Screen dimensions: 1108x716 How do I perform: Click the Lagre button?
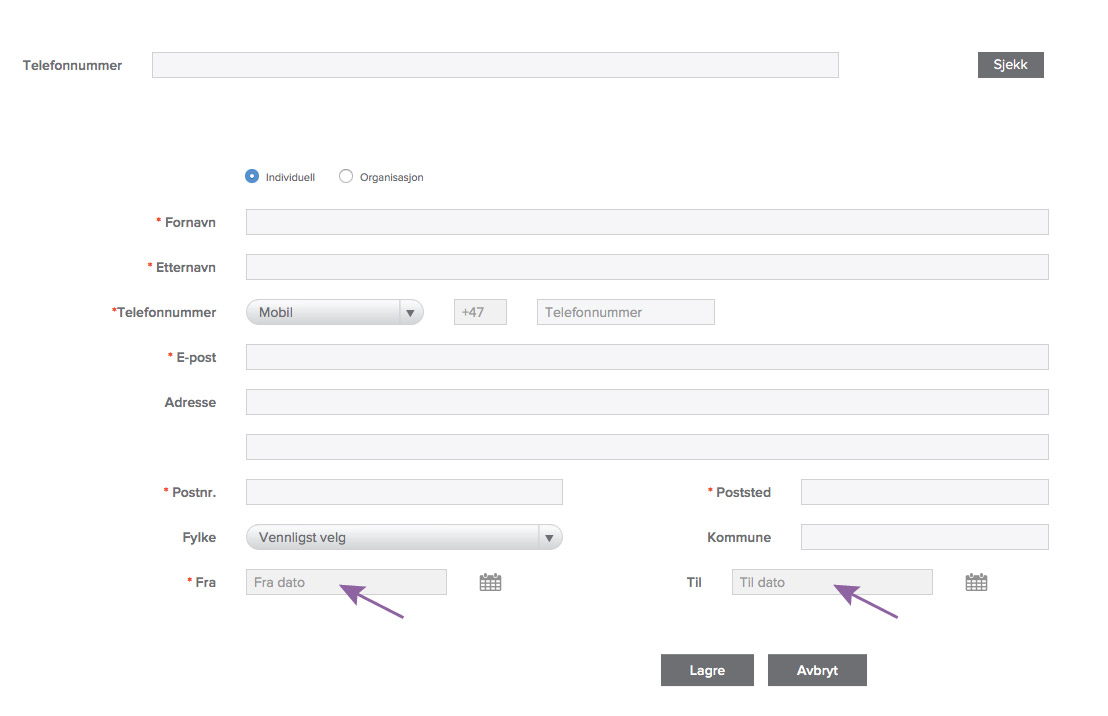(x=707, y=670)
